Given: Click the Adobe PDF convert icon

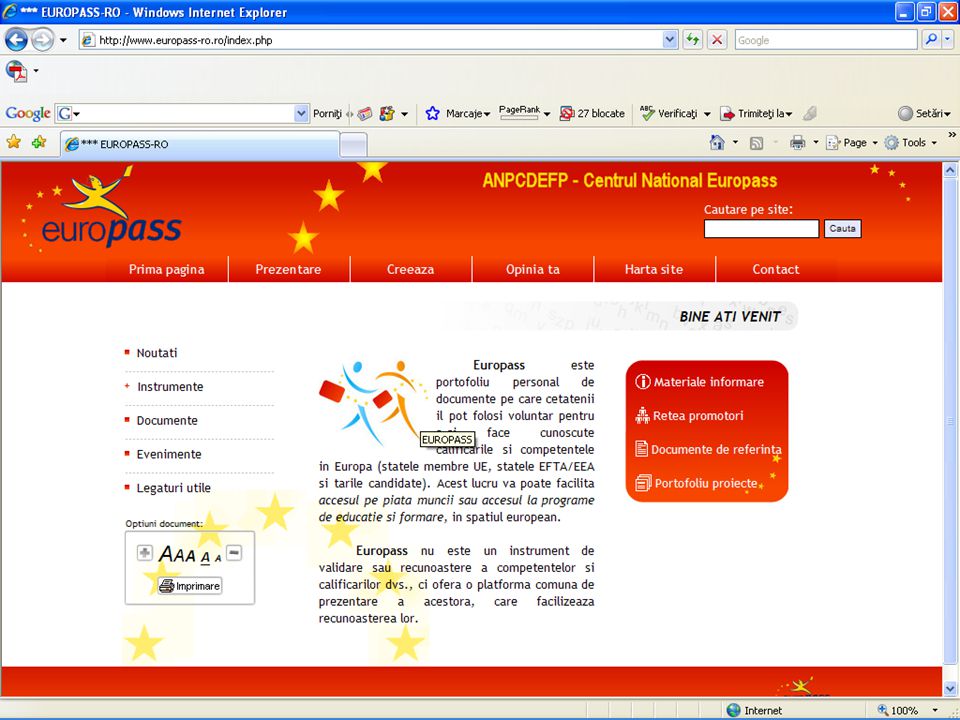Looking at the screenshot, I should pos(17,71).
